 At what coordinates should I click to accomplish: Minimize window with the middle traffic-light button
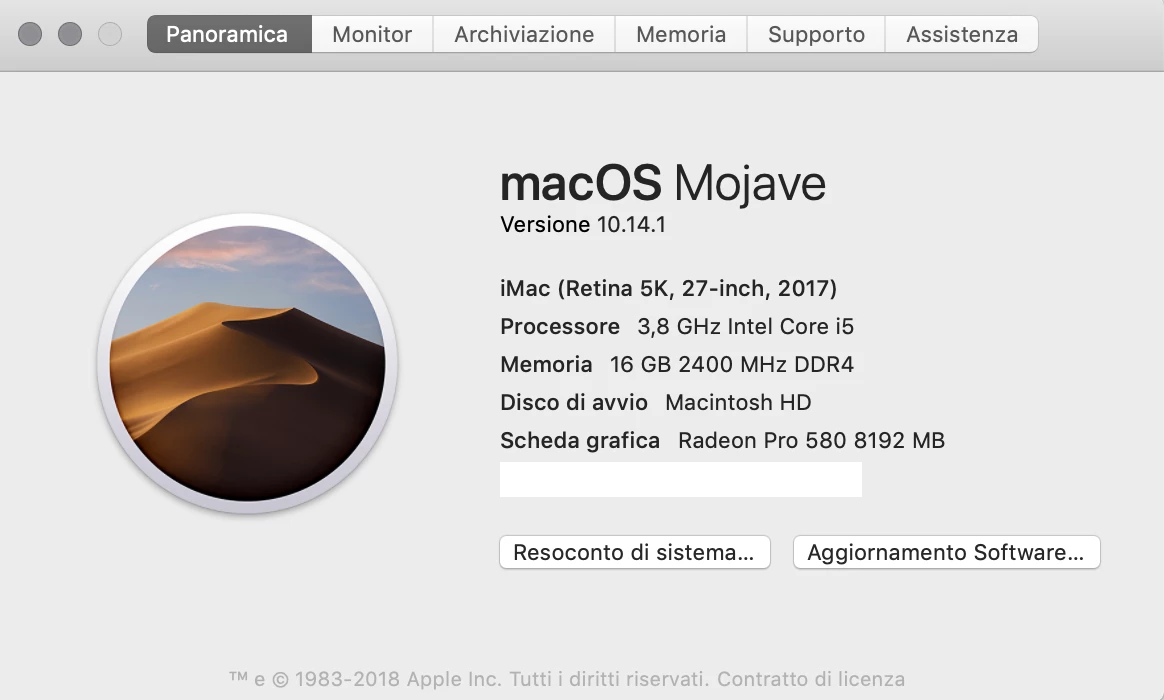point(70,34)
